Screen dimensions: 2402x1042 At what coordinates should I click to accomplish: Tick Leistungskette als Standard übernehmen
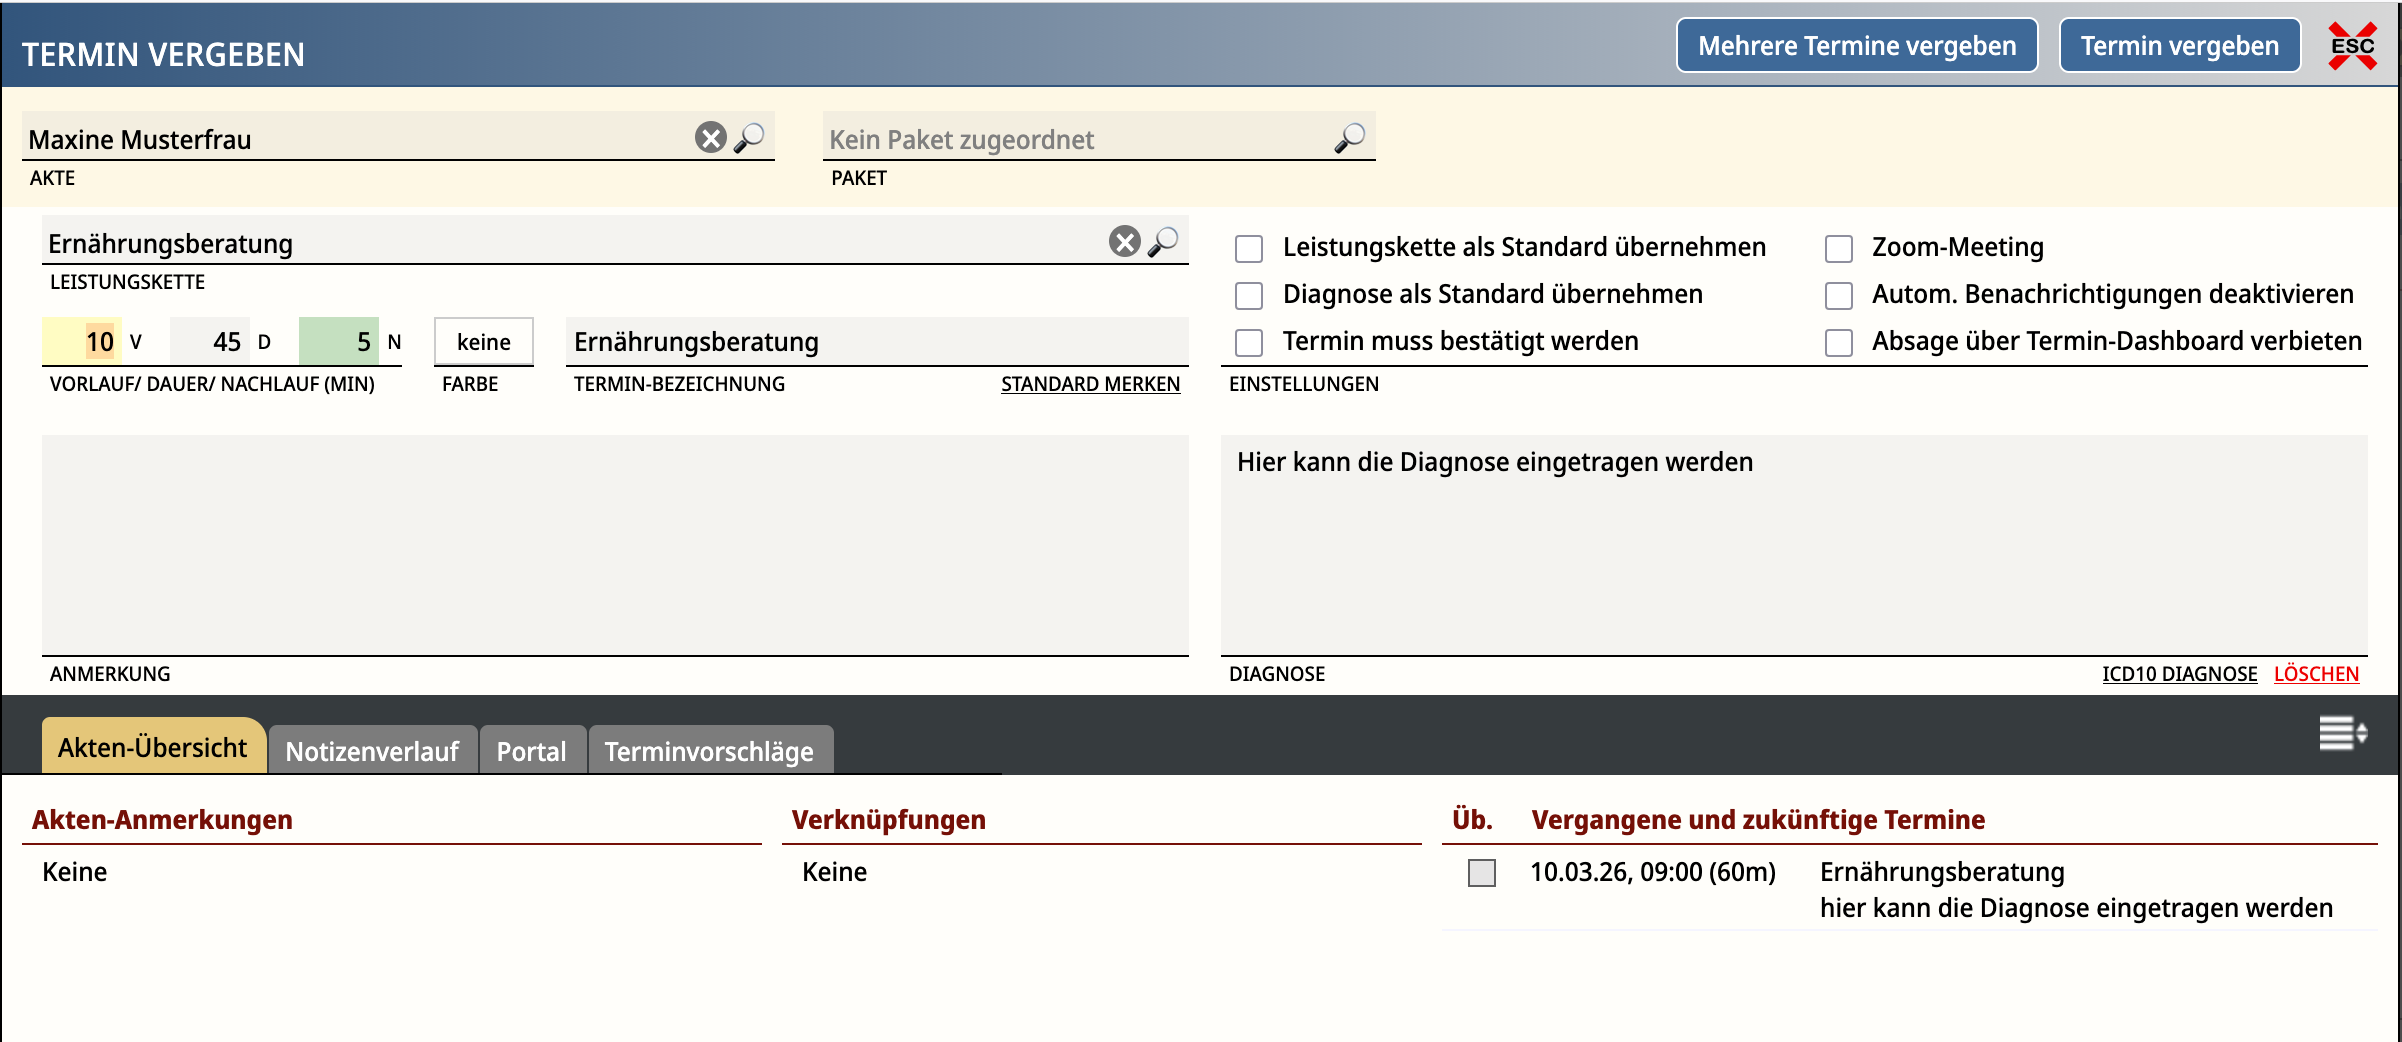click(1249, 248)
